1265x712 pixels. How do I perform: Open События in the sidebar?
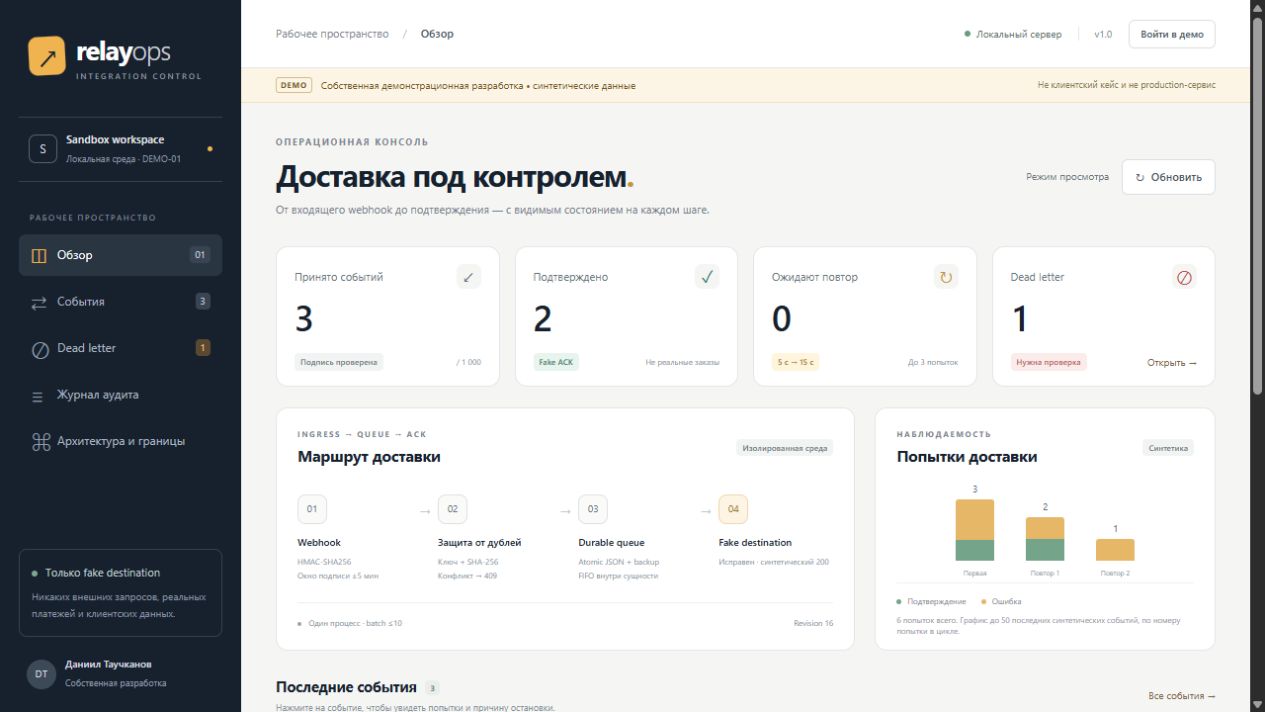120,301
